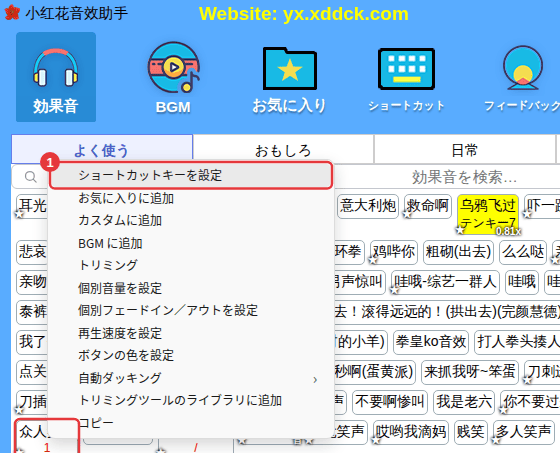Choose カスタムに追加 menu entry
Viewport: 560px width, 453px height.
pyautogui.click(x=191, y=220)
